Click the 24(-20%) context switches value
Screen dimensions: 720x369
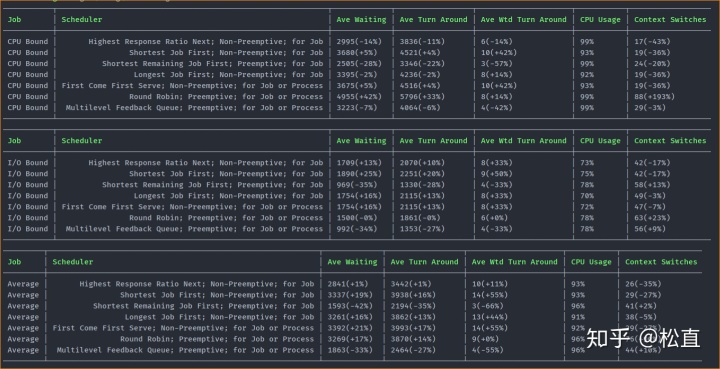[652, 64]
